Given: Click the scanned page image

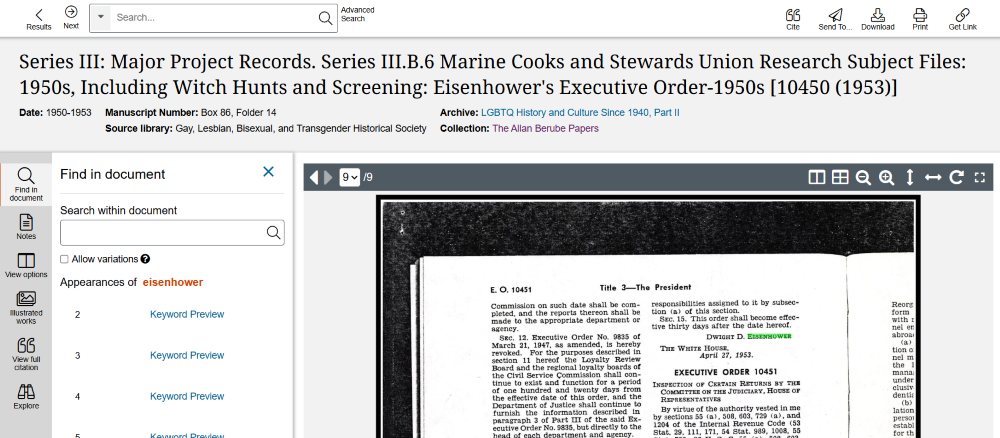Looking at the screenshot, I should [648, 317].
